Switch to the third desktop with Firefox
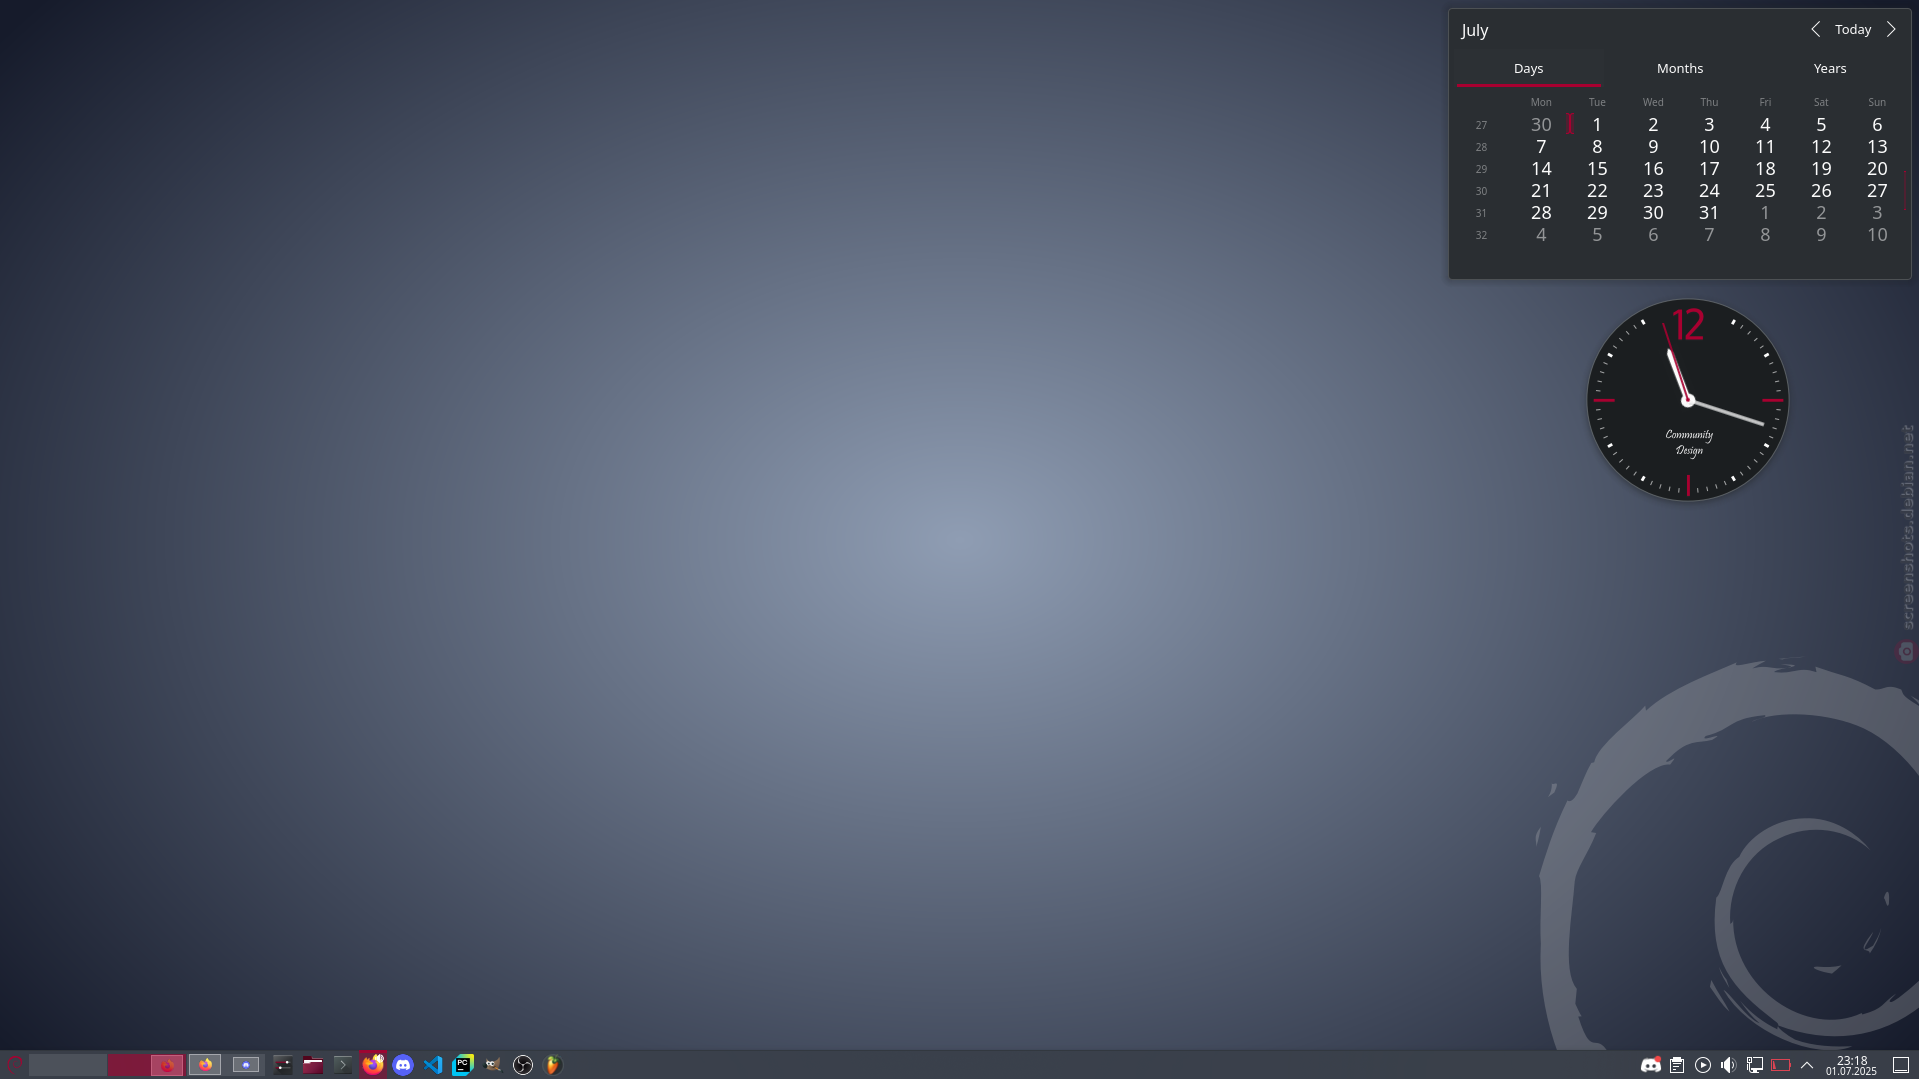 (206, 1065)
